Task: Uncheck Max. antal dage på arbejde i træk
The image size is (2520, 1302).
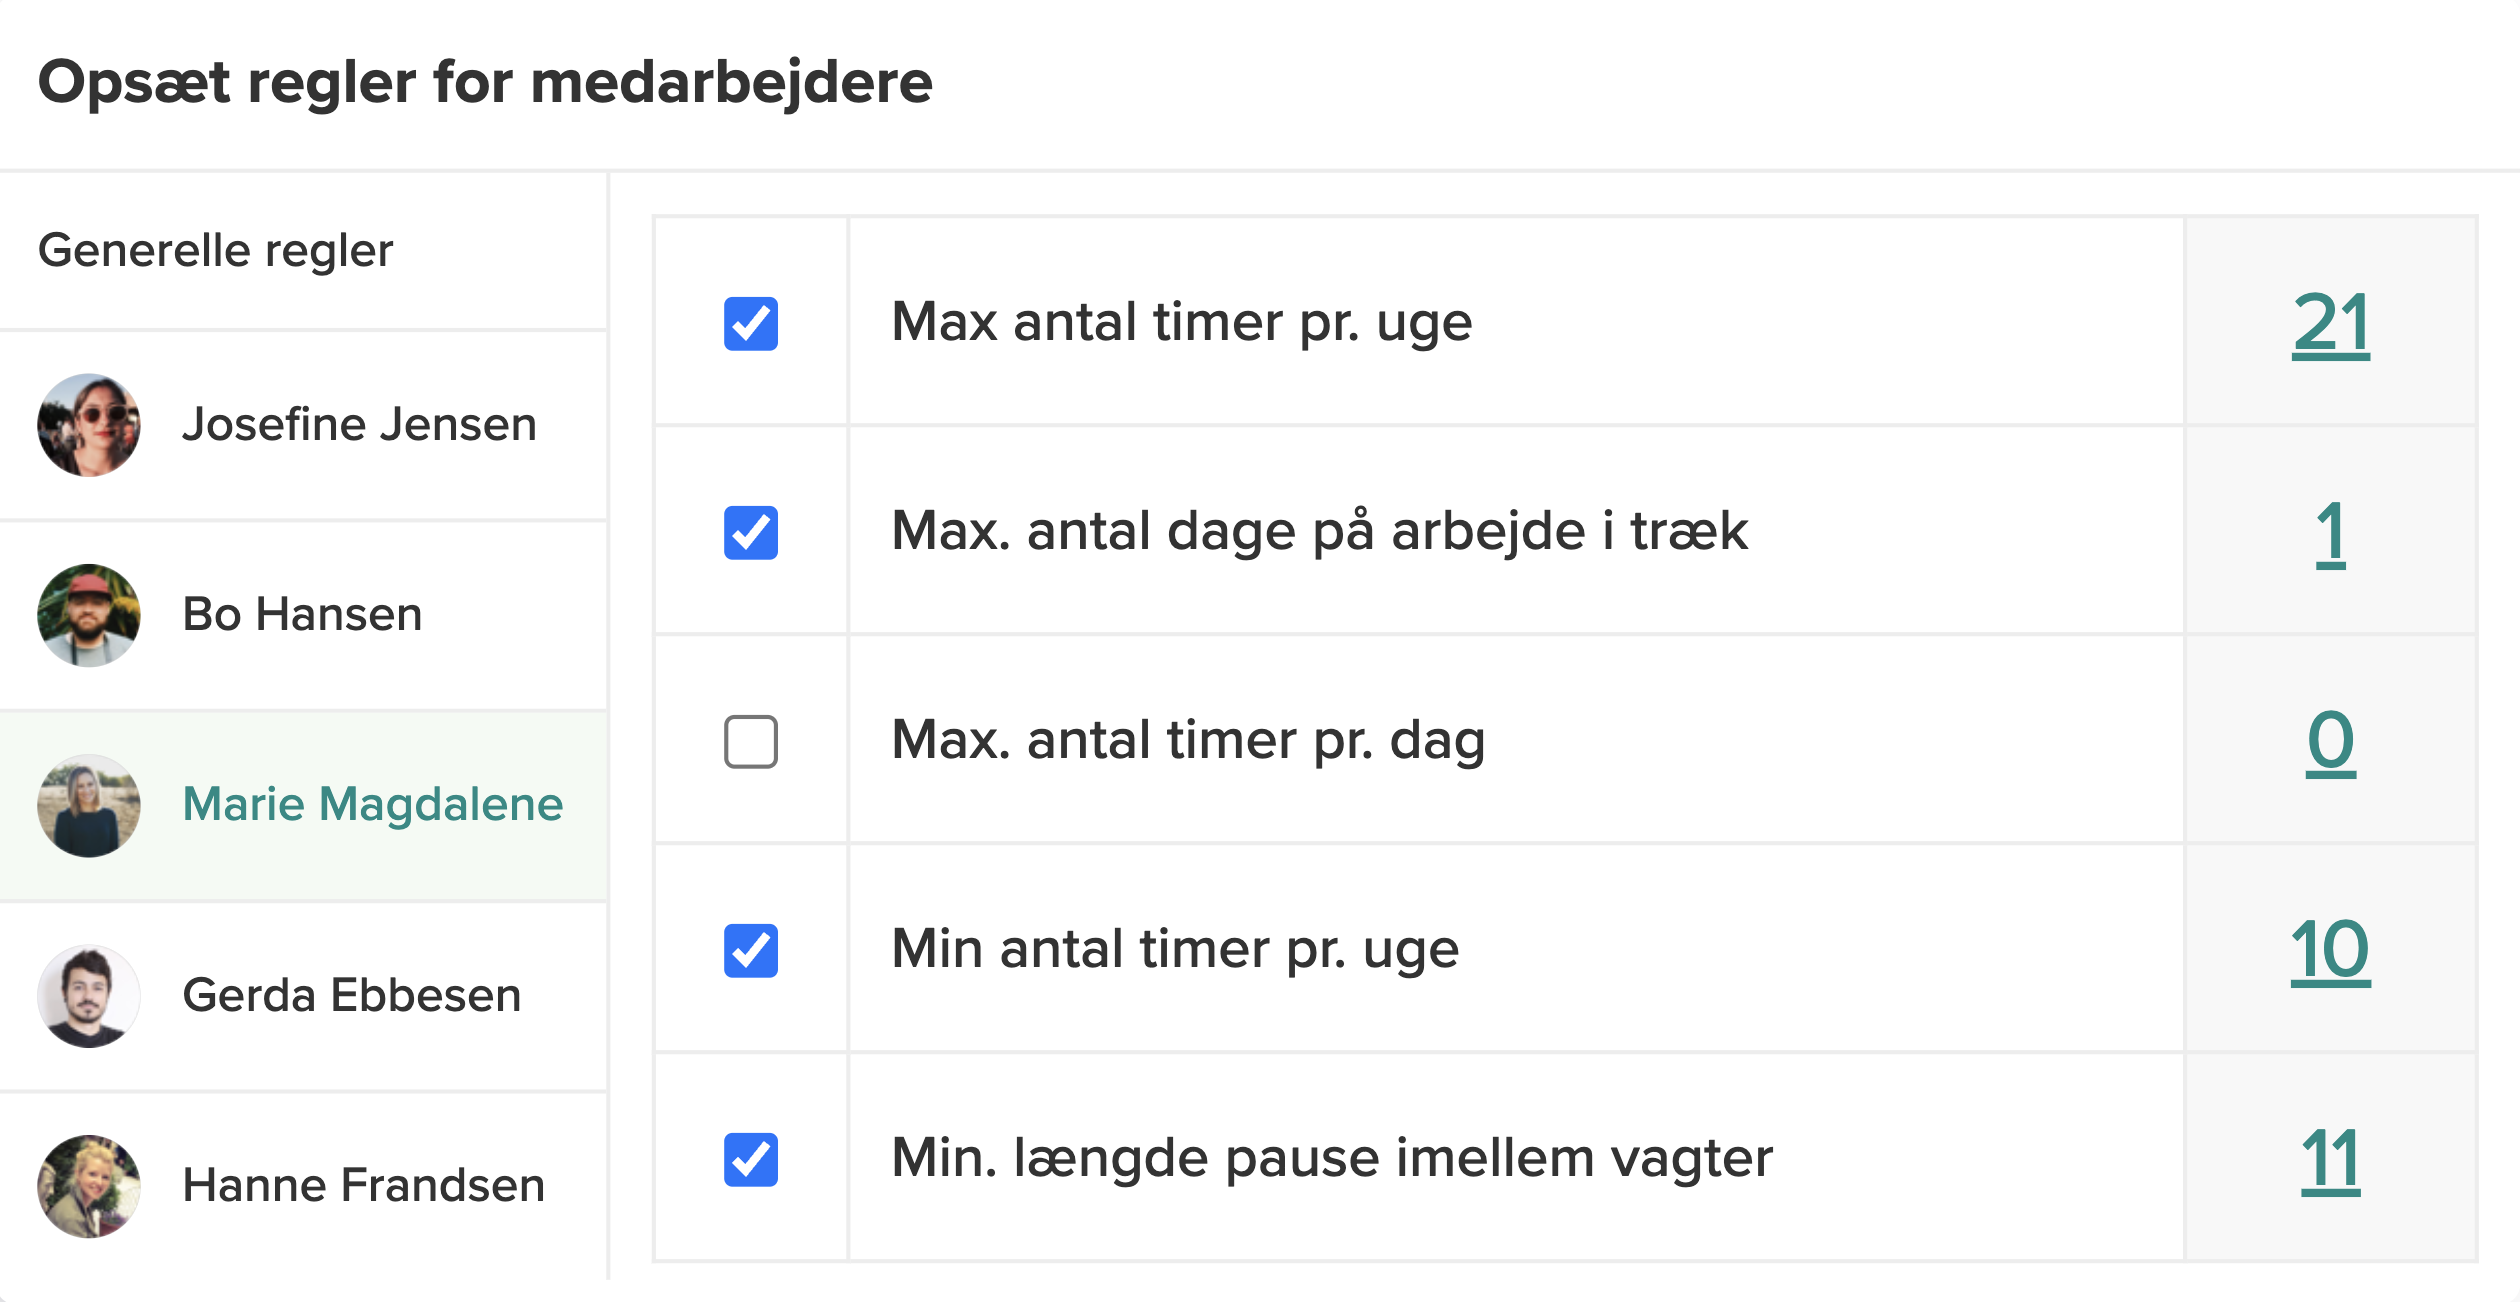Action: pos(750,531)
